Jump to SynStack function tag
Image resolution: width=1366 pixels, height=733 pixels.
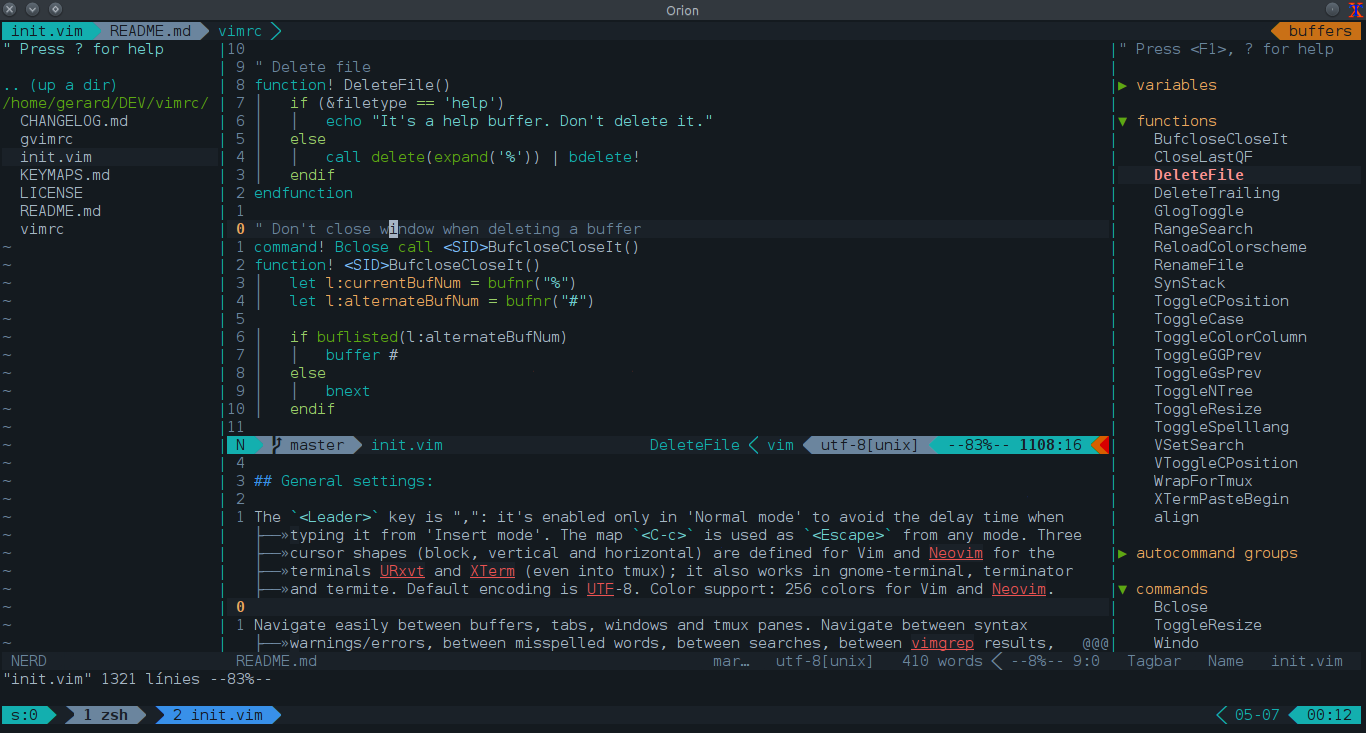1190,283
